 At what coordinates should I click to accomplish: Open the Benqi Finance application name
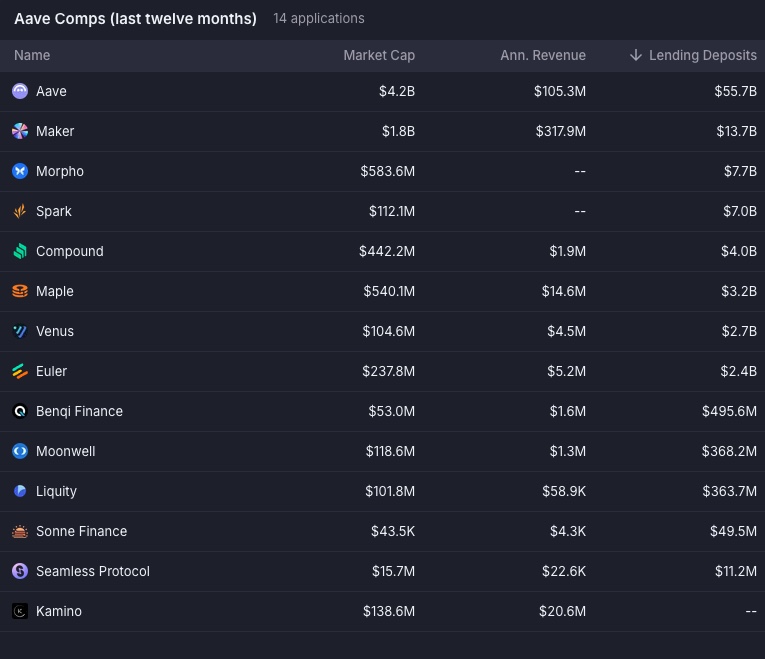[80, 411]
